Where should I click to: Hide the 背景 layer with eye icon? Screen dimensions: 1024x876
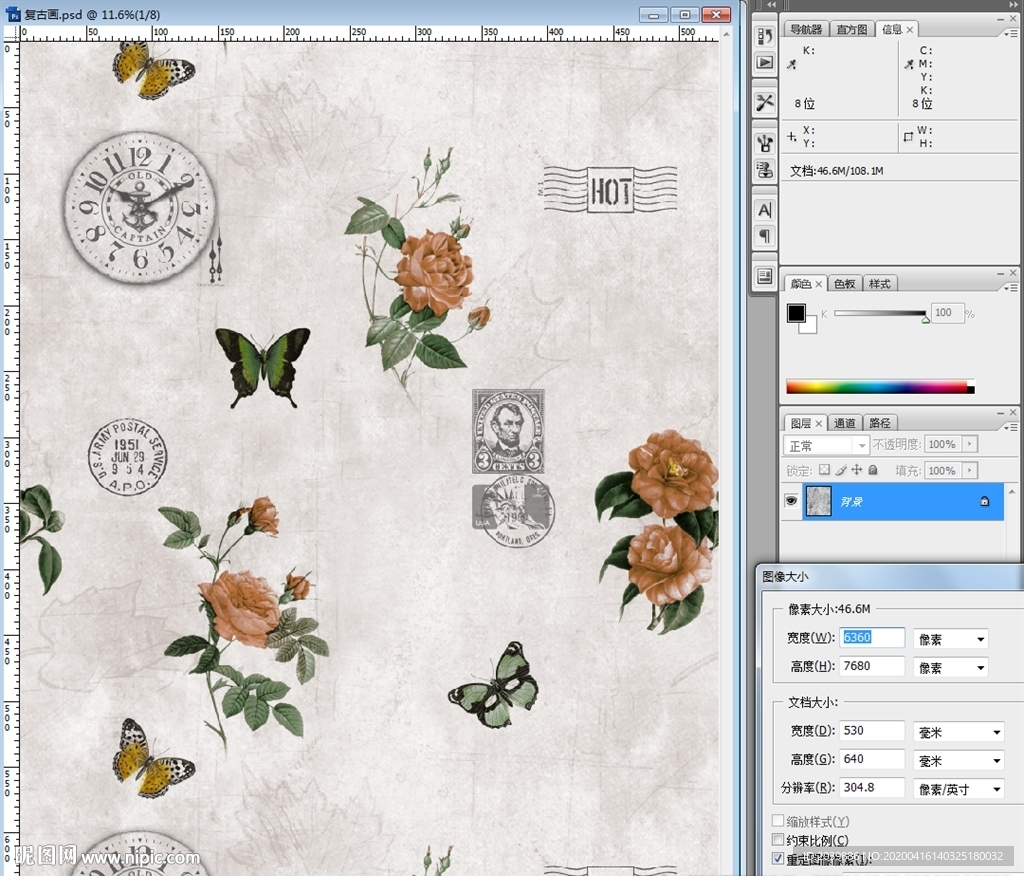(792, 501)
